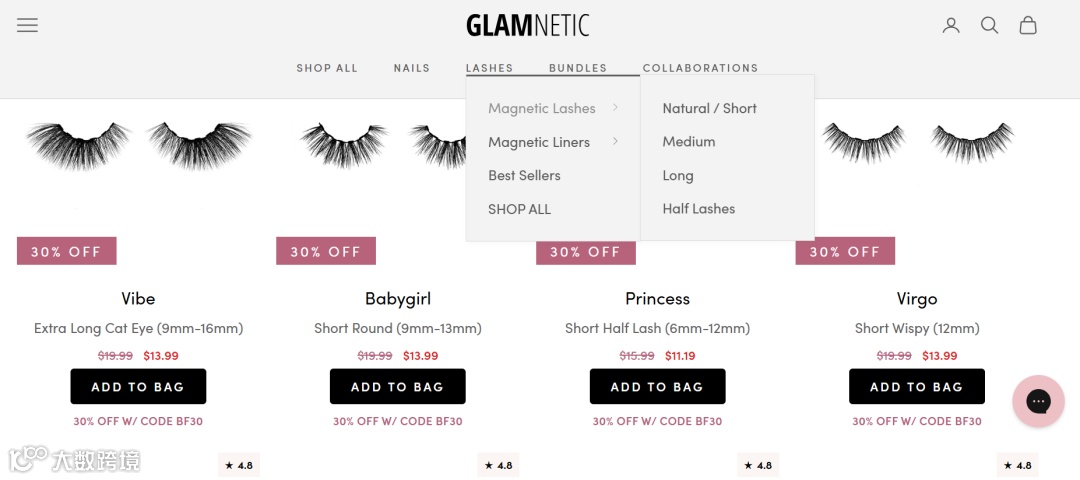Open the chat support bubble
This screenshot has width=1080, height=480.
1039,401
